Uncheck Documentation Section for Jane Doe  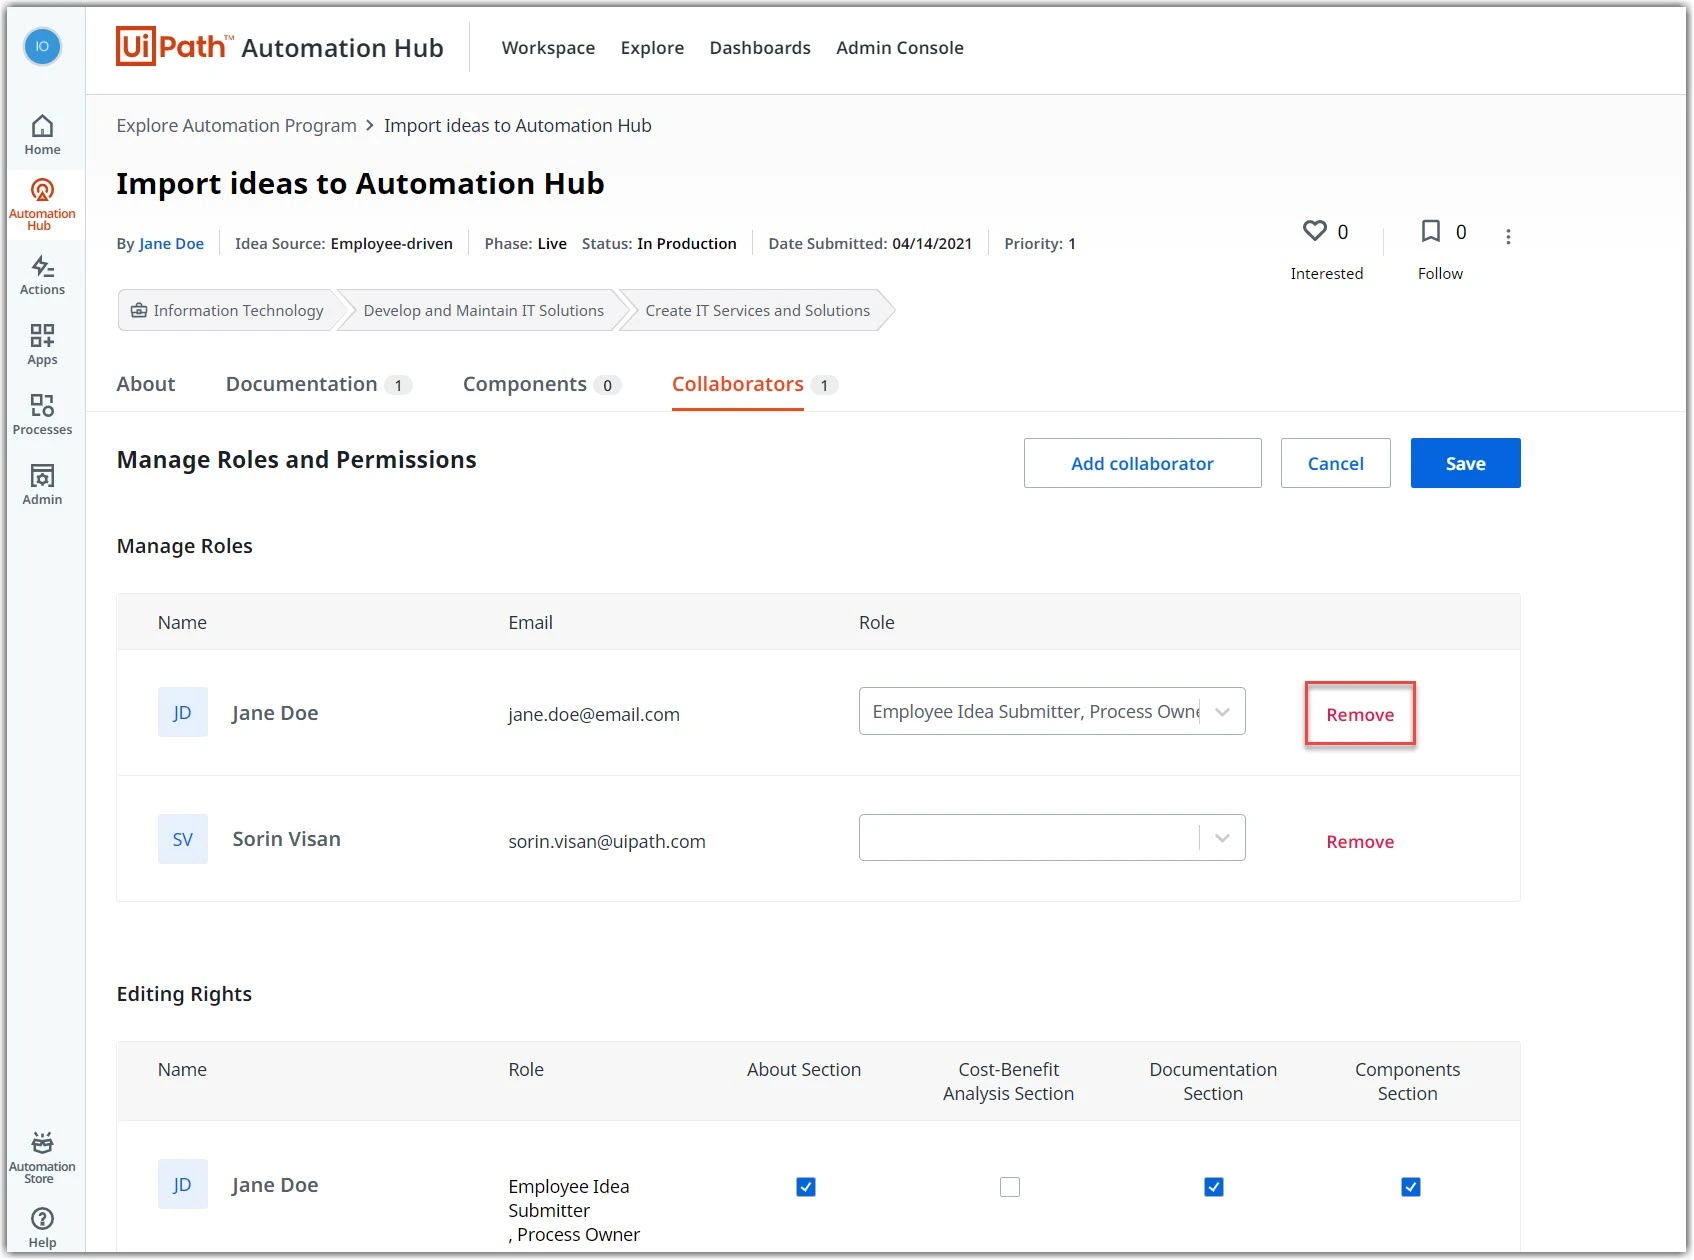point(1214,1187)
